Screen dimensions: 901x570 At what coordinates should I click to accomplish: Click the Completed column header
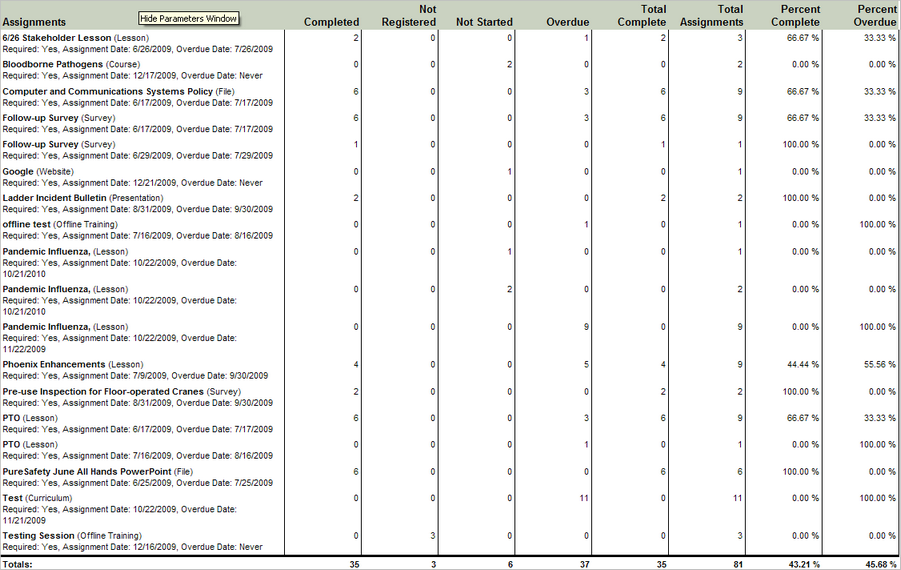[x=331, y=22]
